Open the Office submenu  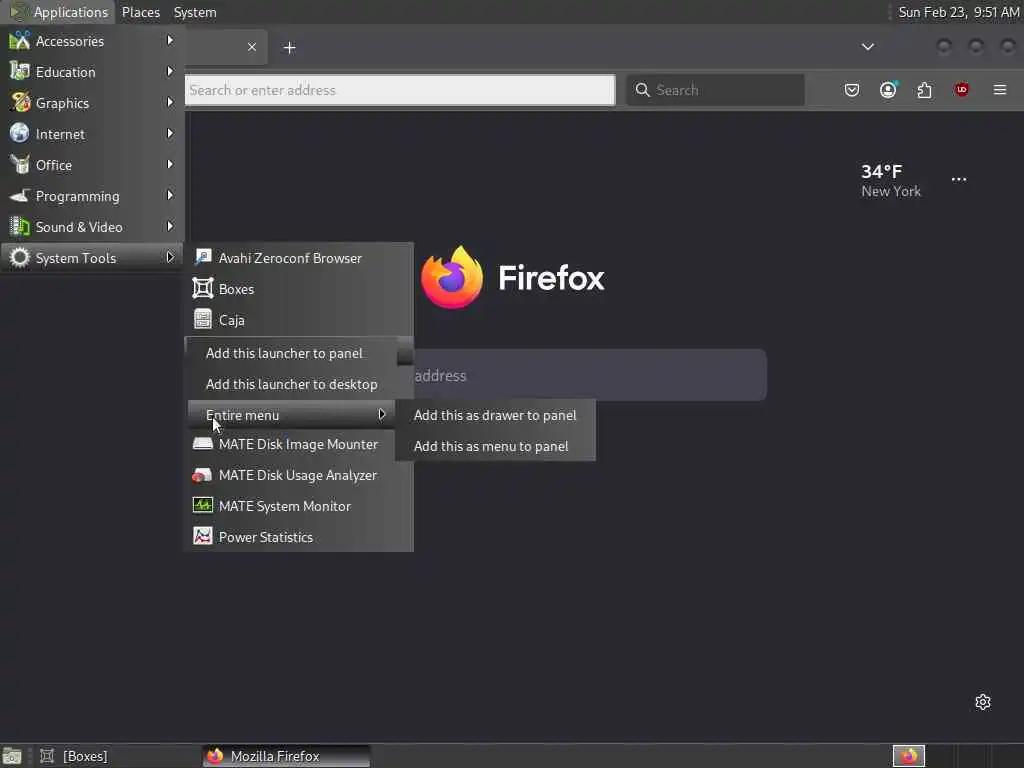pyautogui.click(x=92, y=165)
